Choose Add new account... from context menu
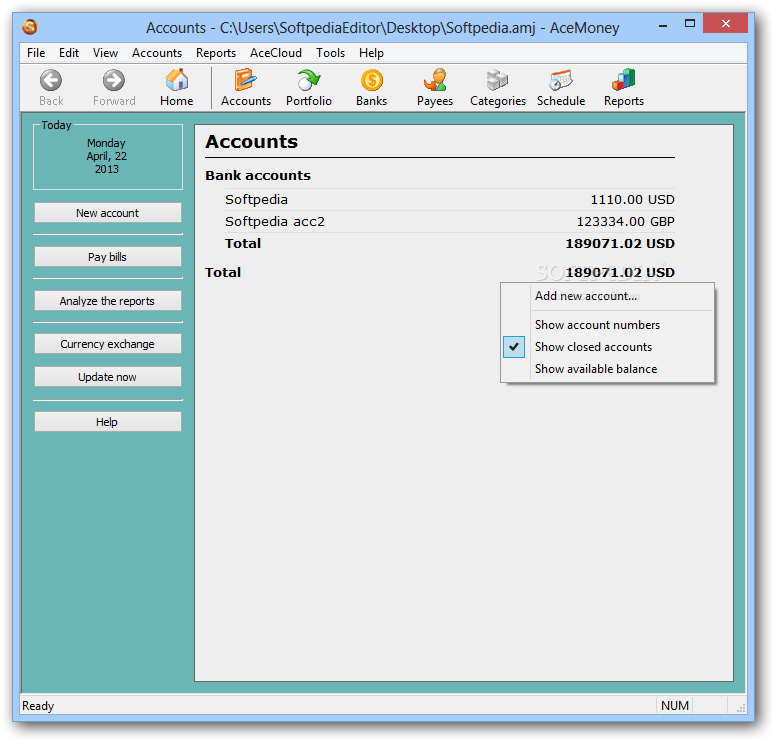775x742 pixels. [x=586, y=296]
